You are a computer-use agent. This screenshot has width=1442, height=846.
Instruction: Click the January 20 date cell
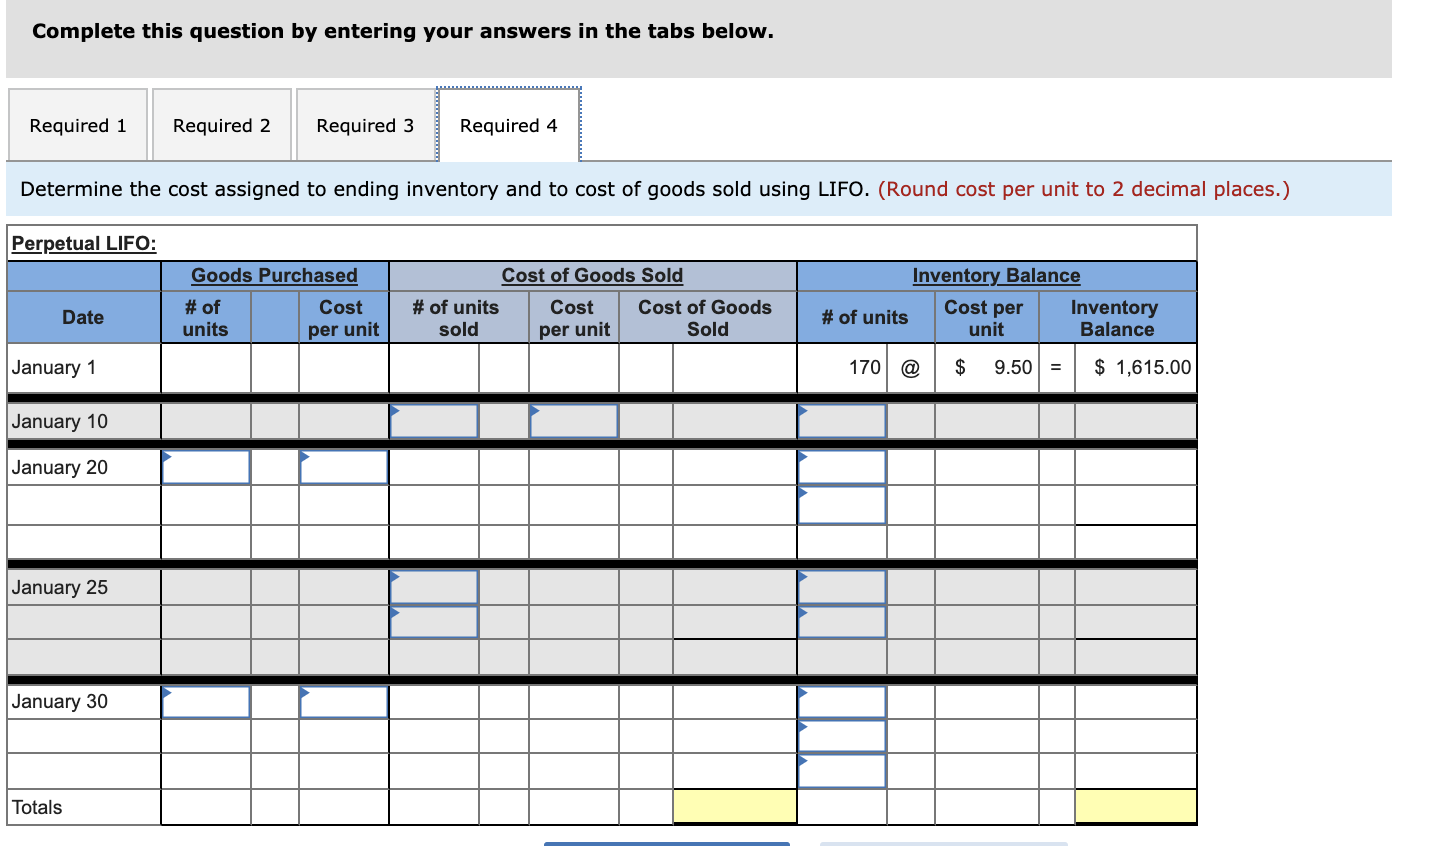click(x=84, y=467)
